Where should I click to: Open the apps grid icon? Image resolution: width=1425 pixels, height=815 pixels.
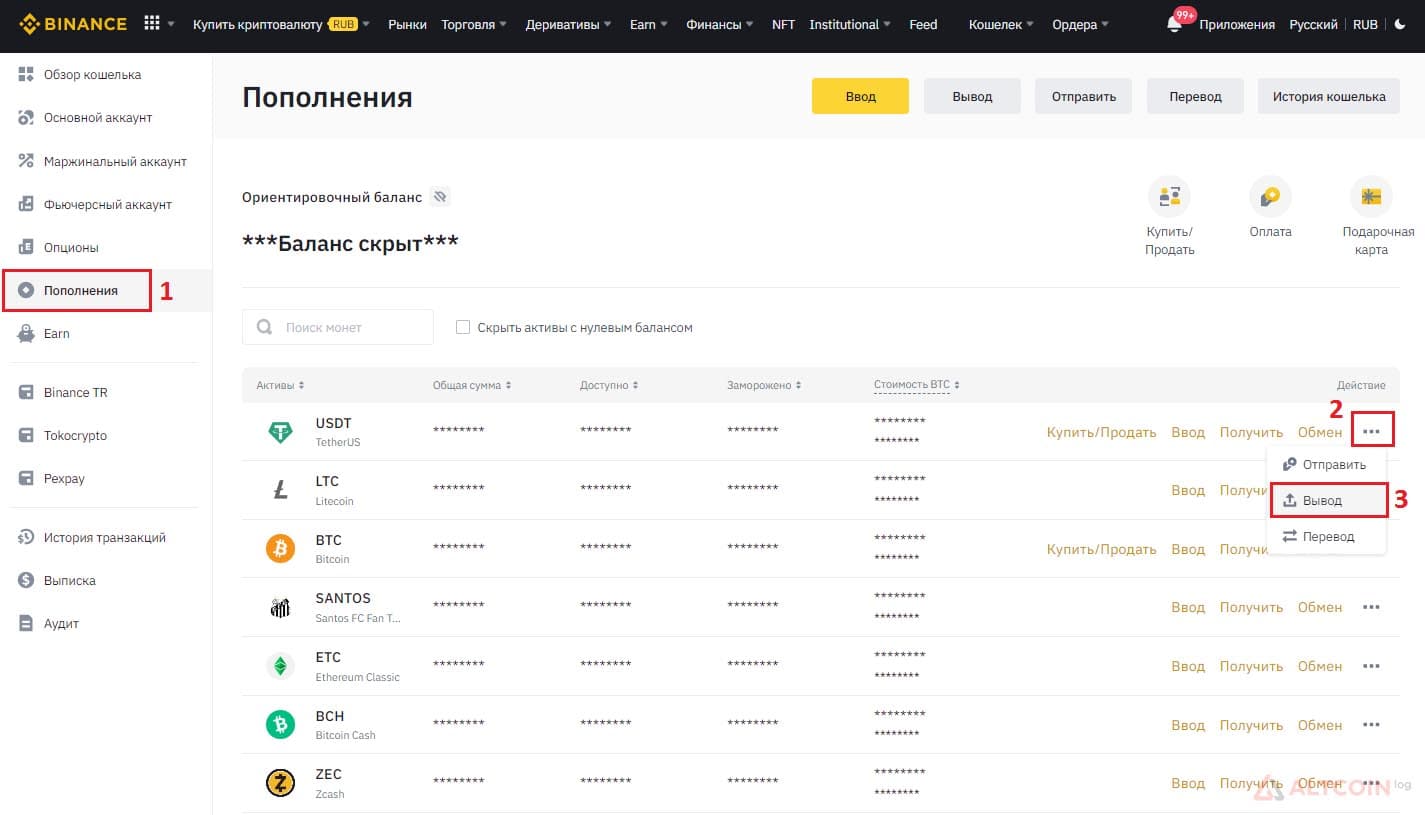click(x=152, y=23)
